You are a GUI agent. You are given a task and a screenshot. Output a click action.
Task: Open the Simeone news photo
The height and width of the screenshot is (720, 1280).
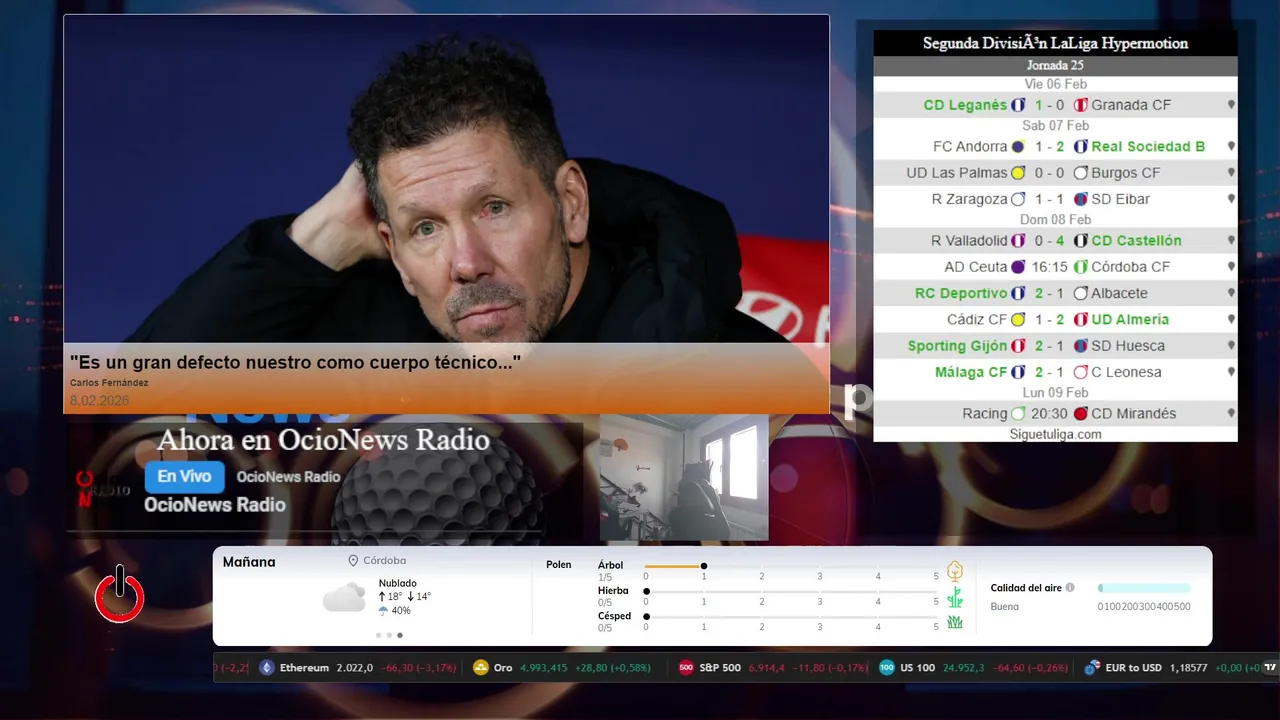[x=446, y=179]
